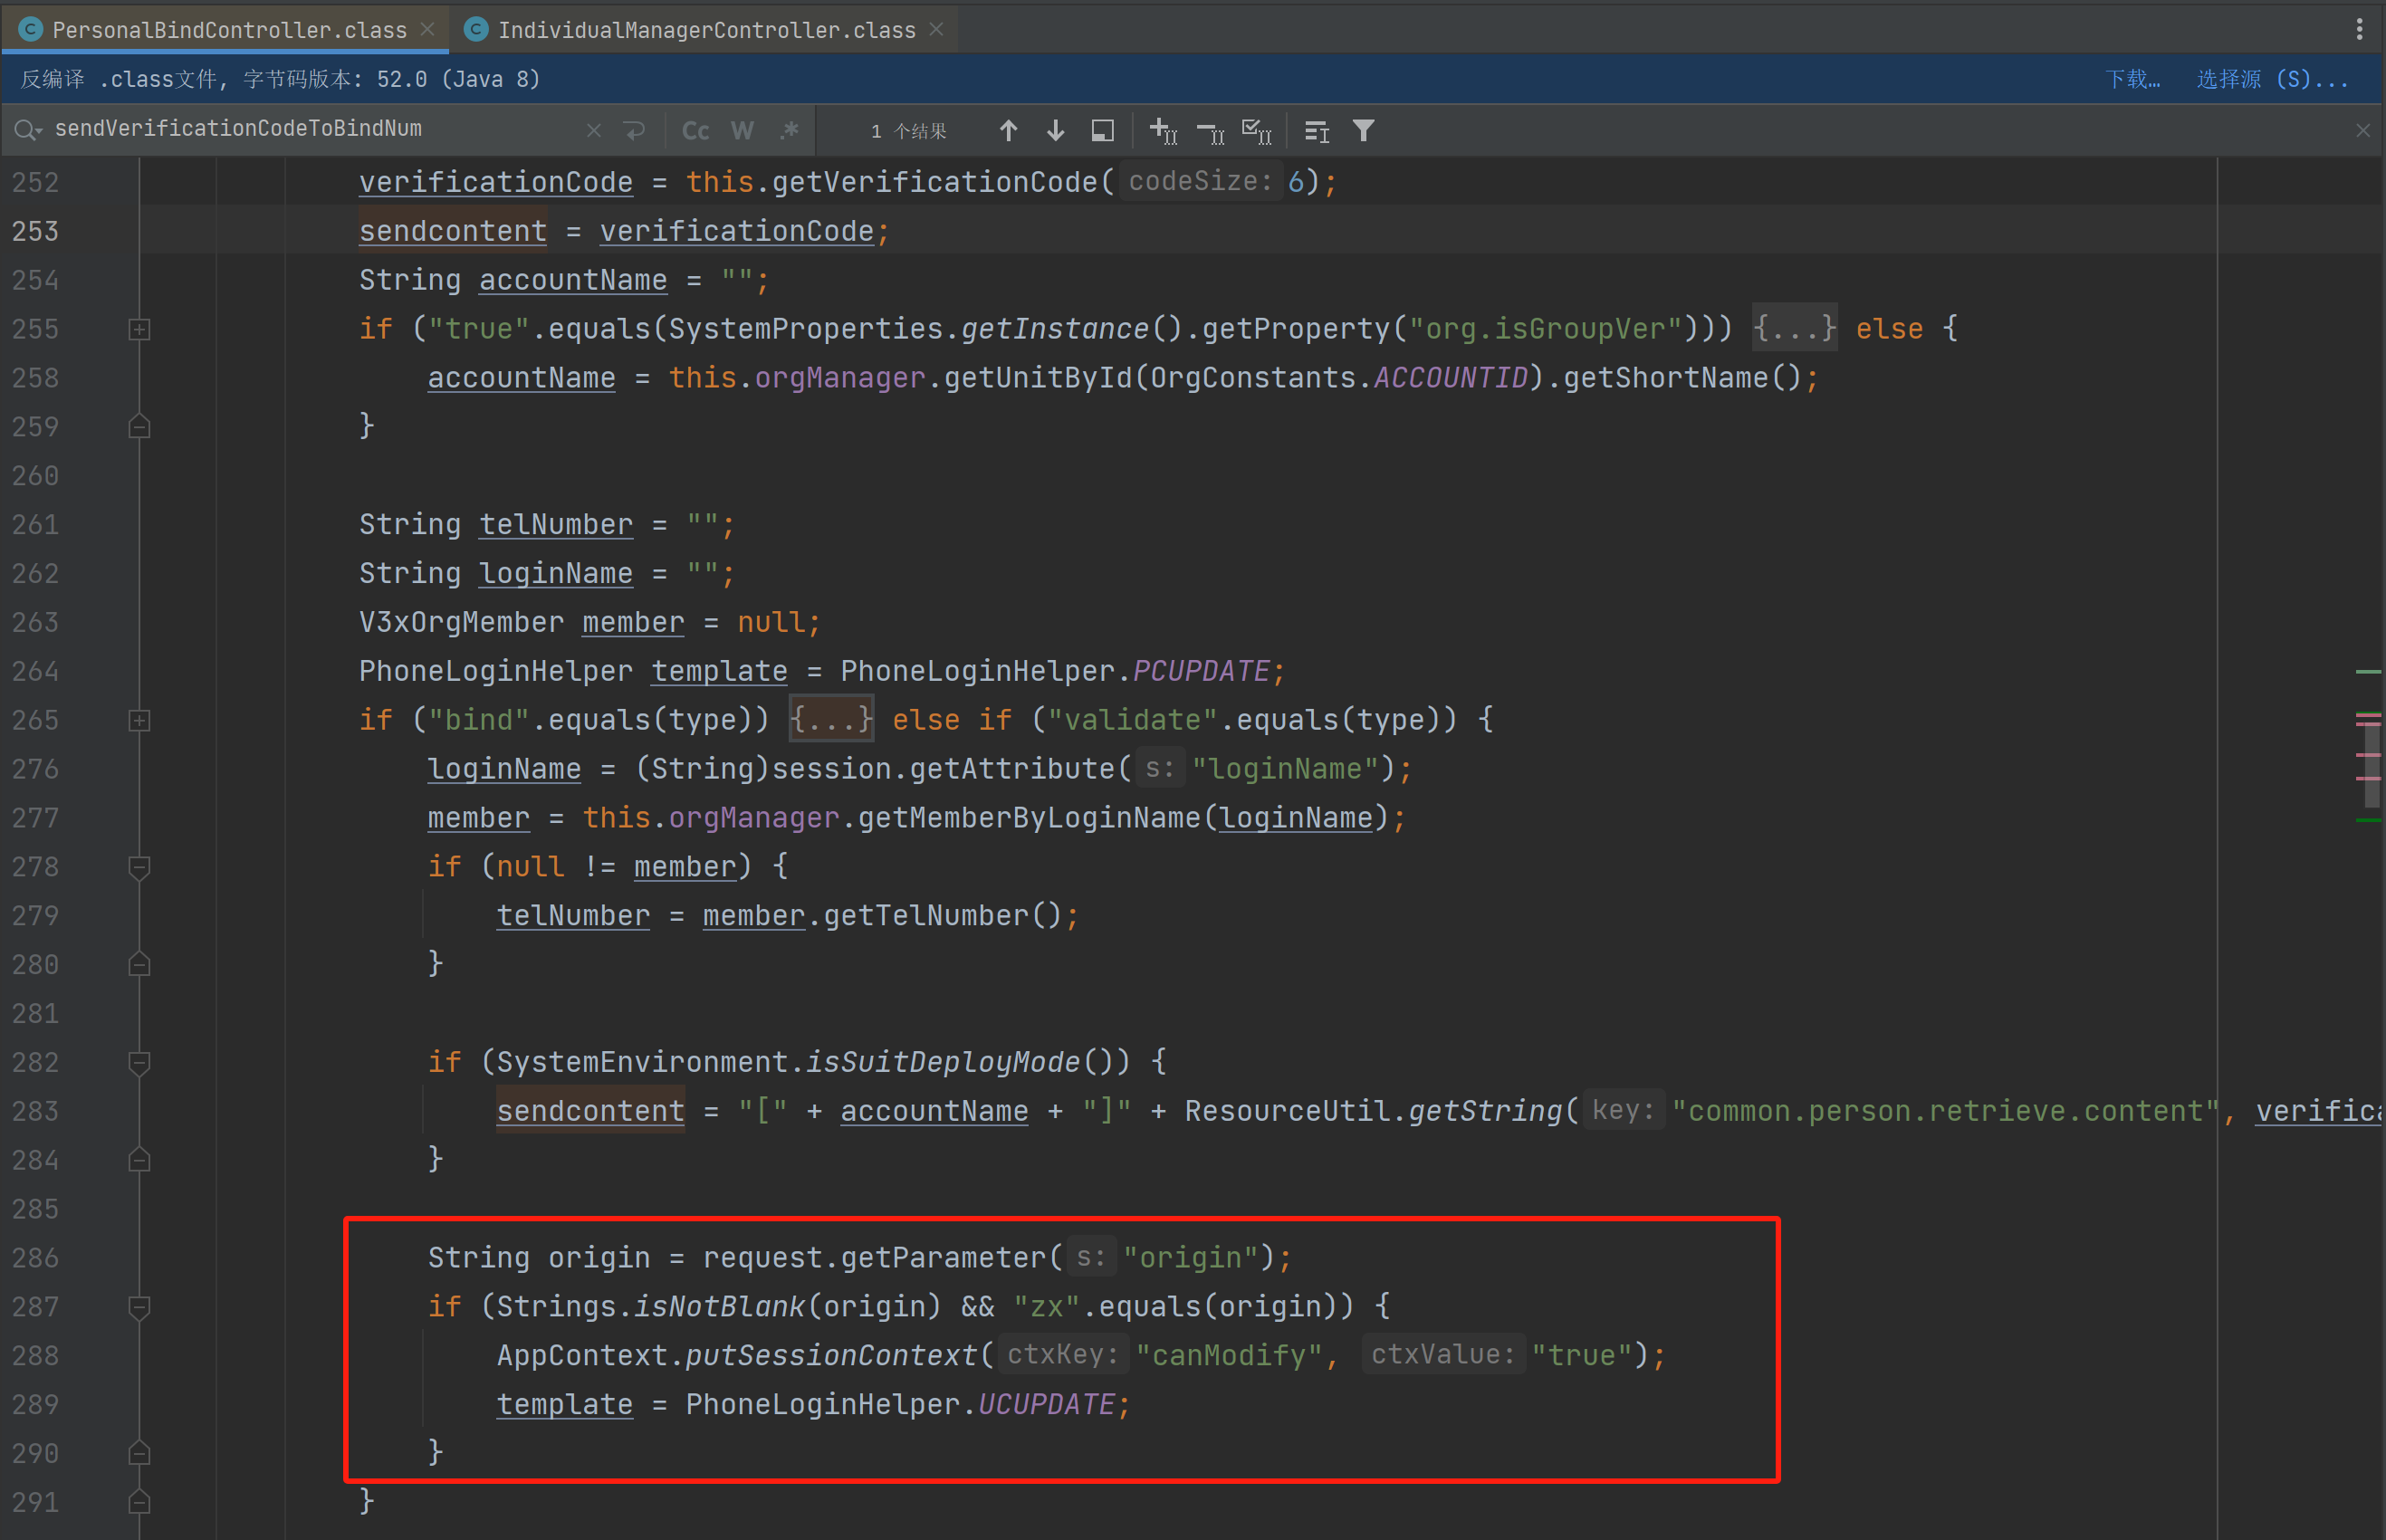Click the 选择源 (S)... link

coord(2271,79)
